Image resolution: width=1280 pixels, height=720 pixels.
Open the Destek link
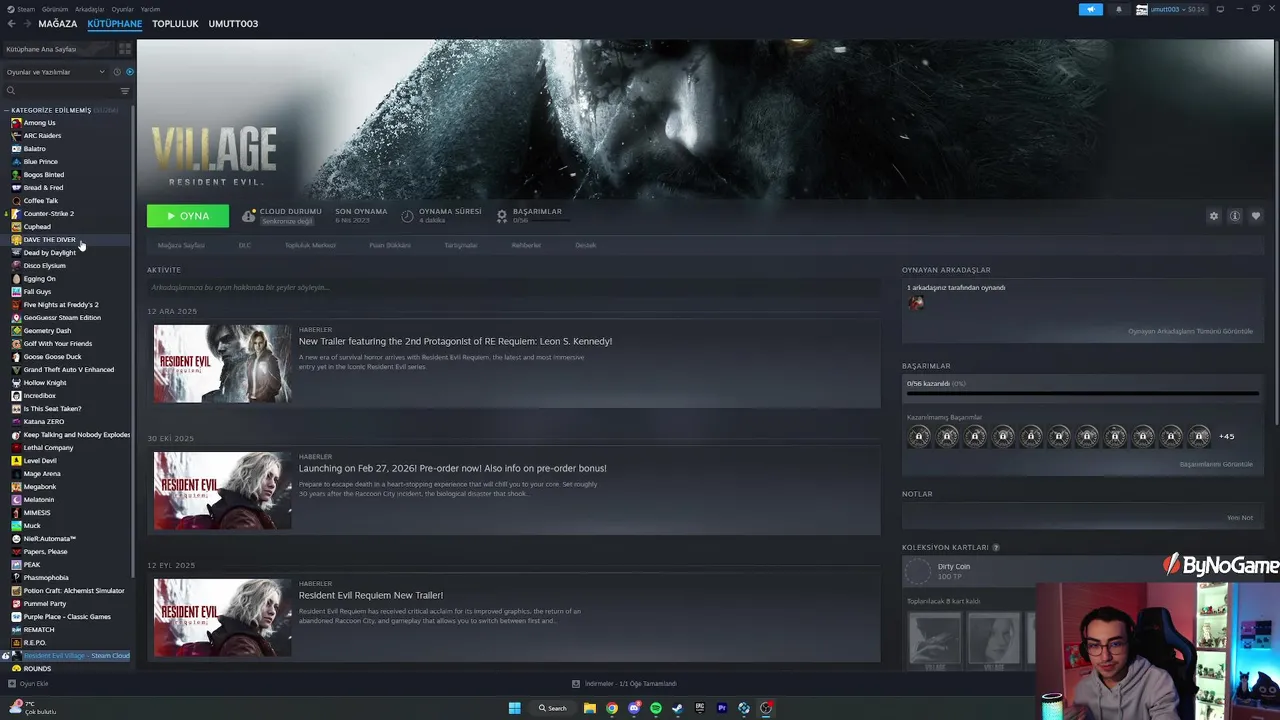point(586,245)
